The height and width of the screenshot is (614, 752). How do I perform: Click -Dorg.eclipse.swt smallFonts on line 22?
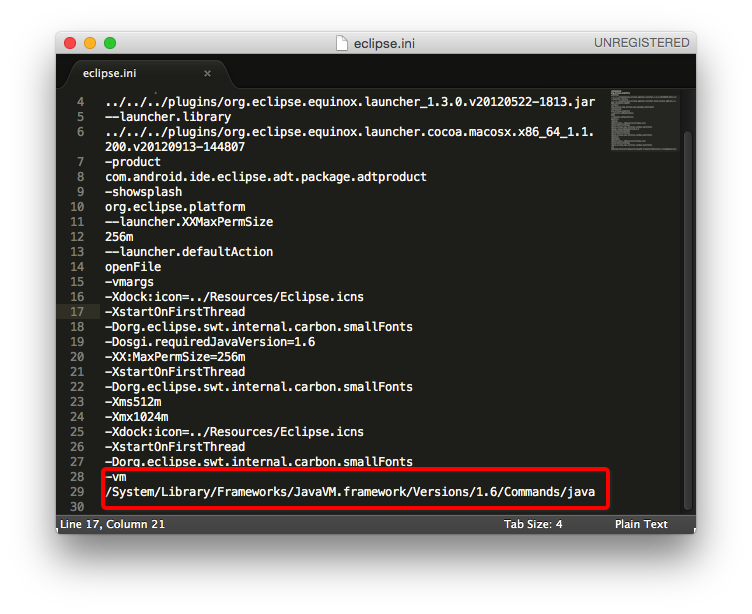coord(259,387)
